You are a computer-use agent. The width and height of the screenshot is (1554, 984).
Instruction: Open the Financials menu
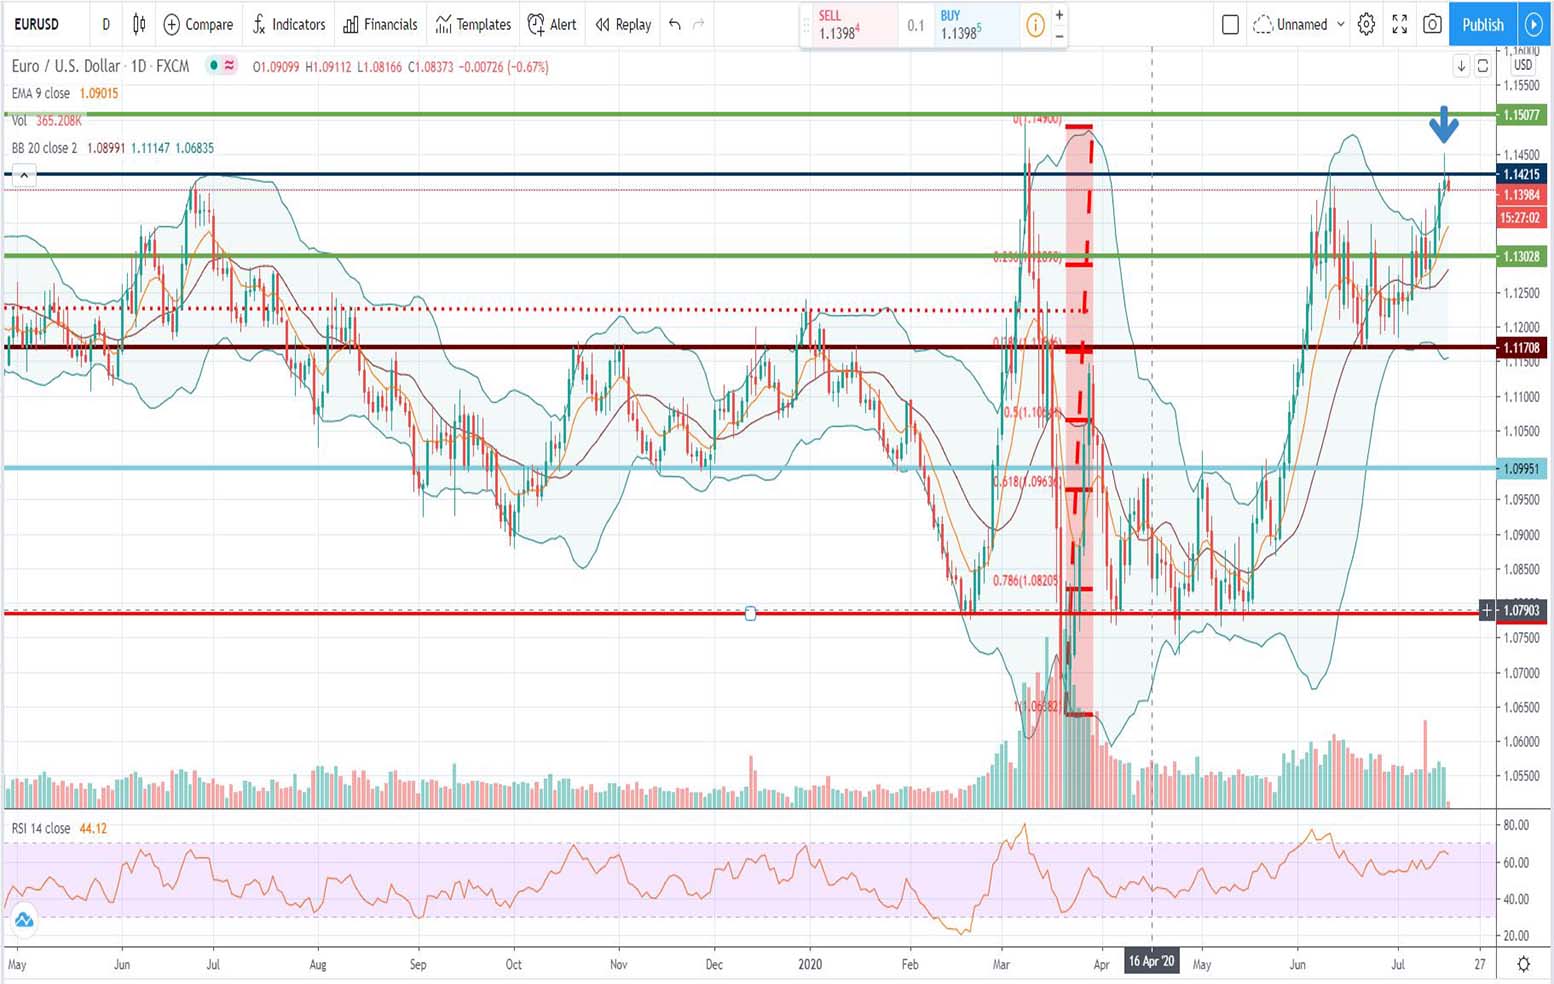[380, 24]
